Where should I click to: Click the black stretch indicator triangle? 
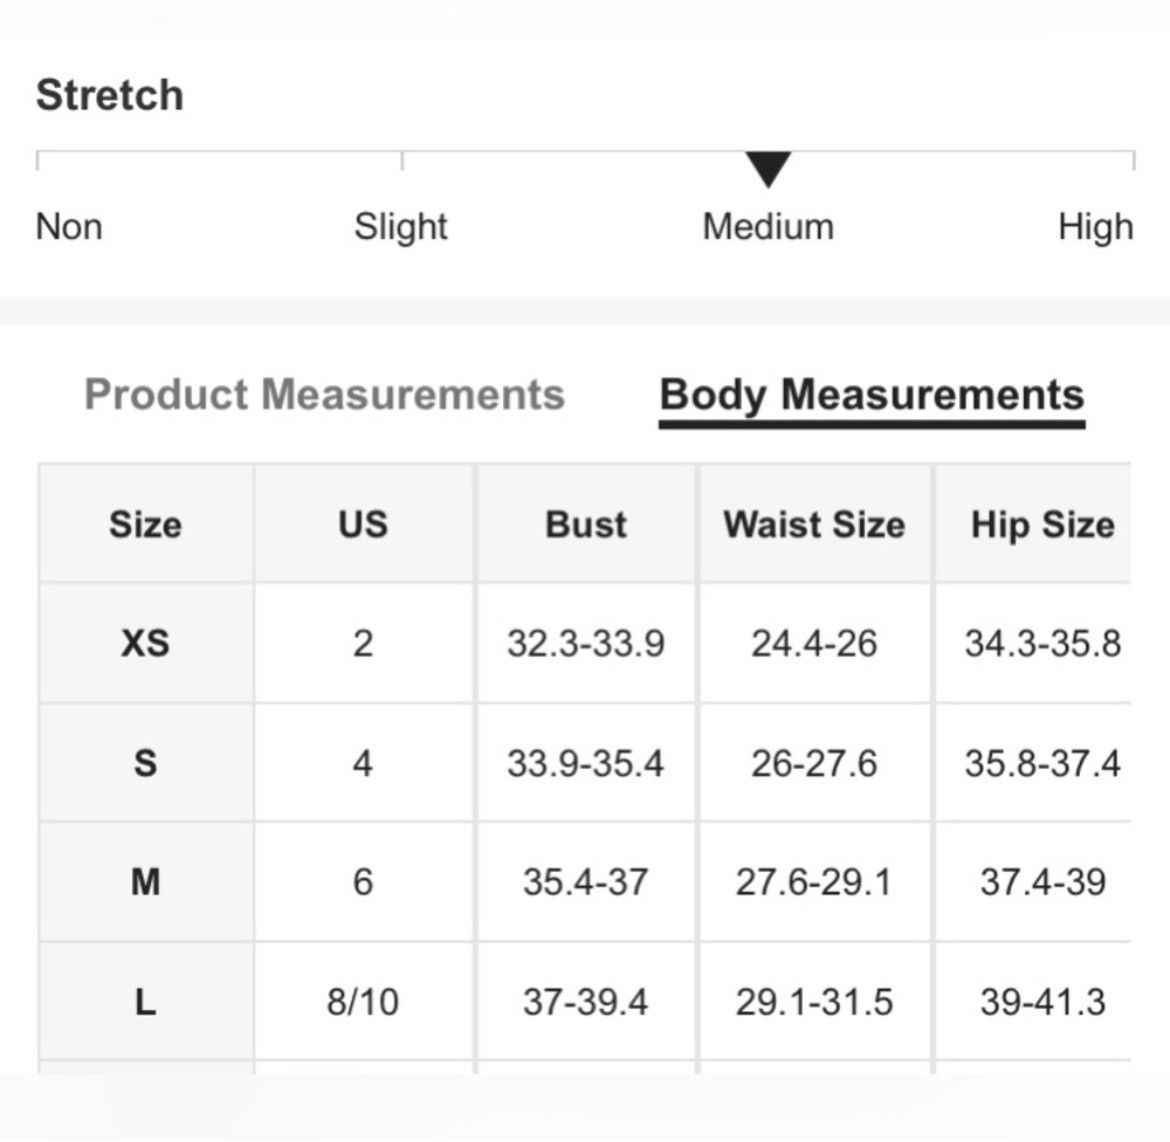(768, 169)
